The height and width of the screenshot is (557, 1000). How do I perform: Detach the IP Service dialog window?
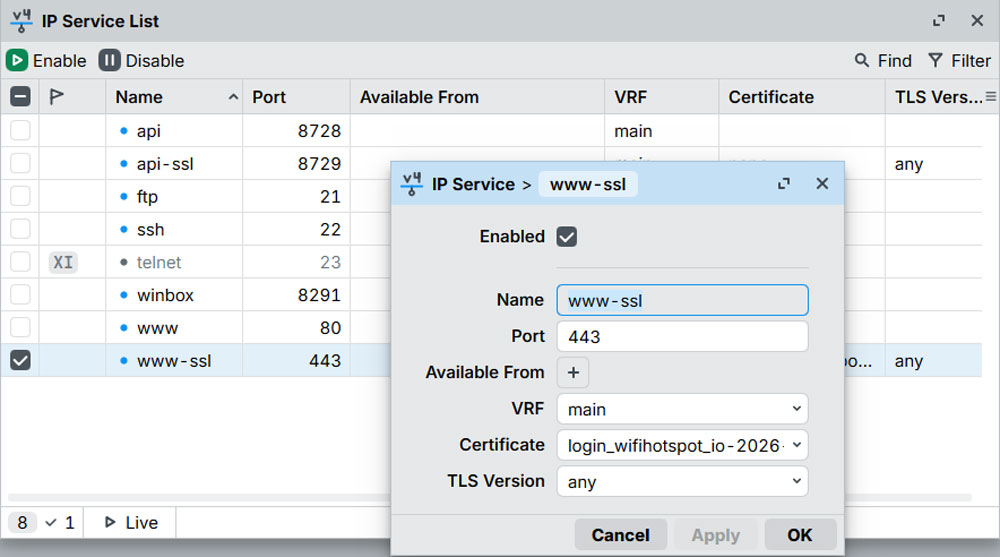(784, 184)
